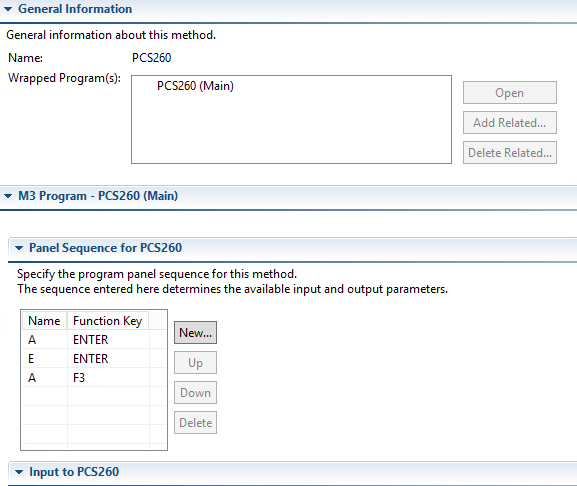Click the Panel Sequence for PCS260 title
The image size is (577, 486).
tap(105, 248)
